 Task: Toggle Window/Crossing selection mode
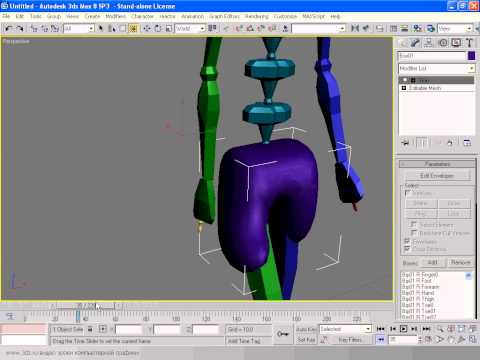tap(133, 29)
